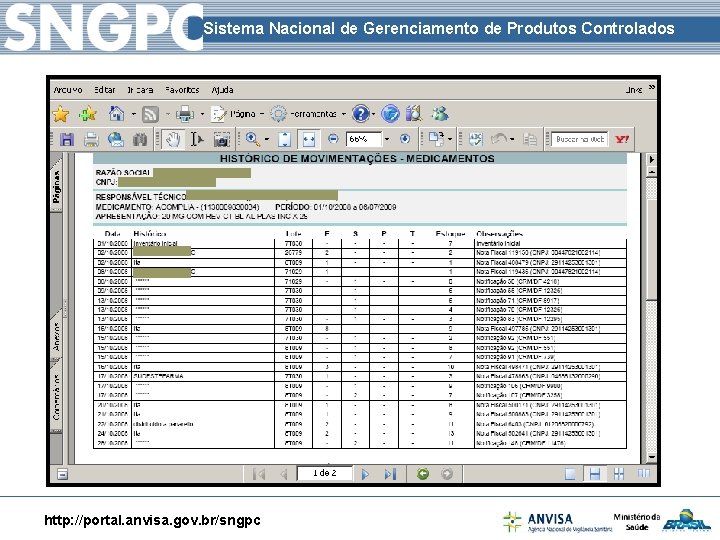
Task: Click the blue globe browser icon
Action: coord(390,113)
